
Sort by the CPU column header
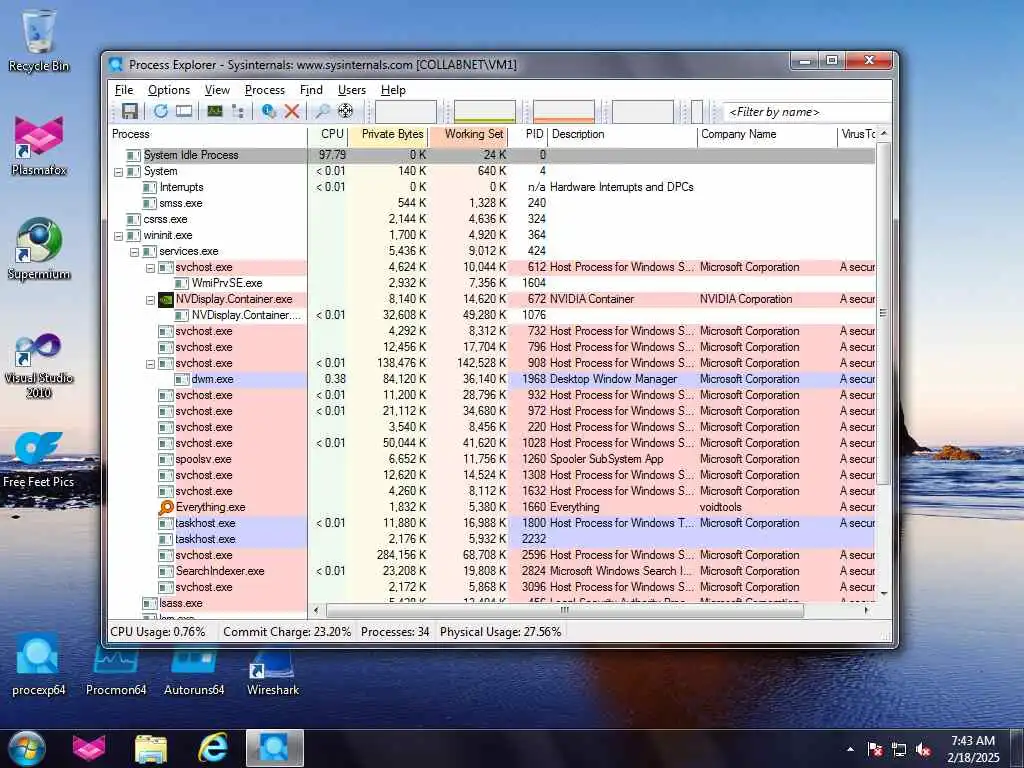click(327, 134)
